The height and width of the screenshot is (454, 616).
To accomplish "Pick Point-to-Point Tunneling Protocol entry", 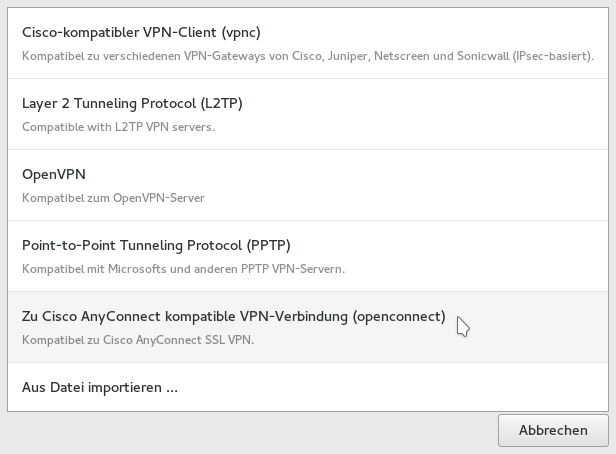I will click(x=155, y=245).
